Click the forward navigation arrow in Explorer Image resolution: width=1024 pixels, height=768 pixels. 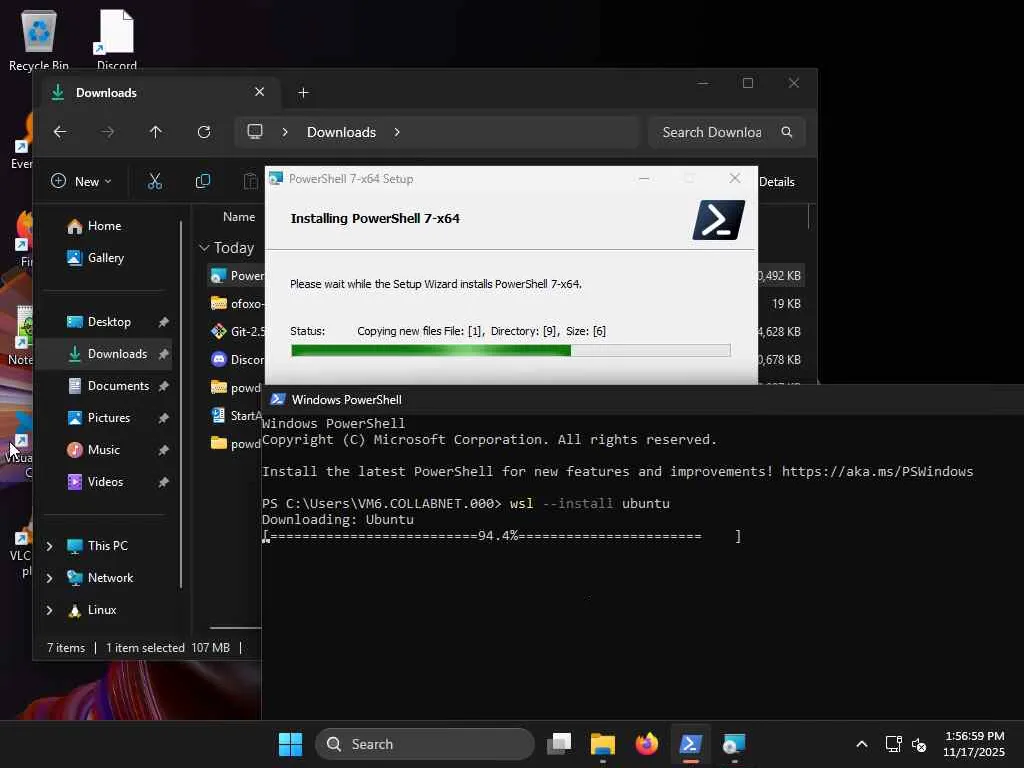click(108, 132)
